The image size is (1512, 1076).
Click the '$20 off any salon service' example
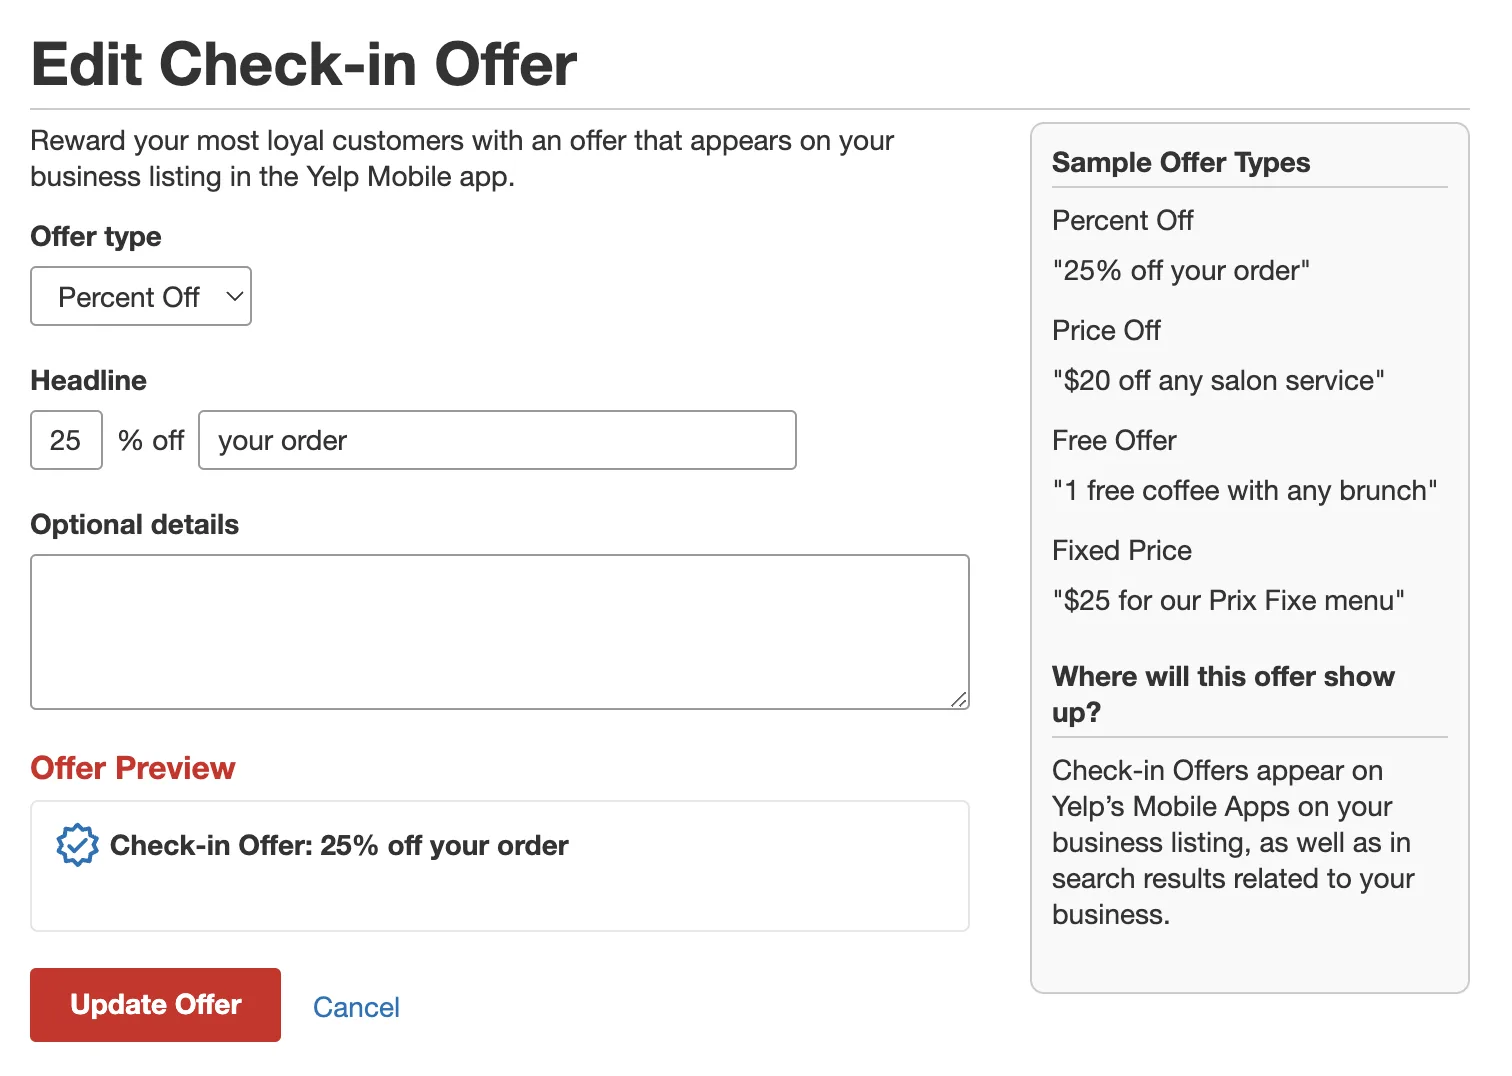(1218, 381)
